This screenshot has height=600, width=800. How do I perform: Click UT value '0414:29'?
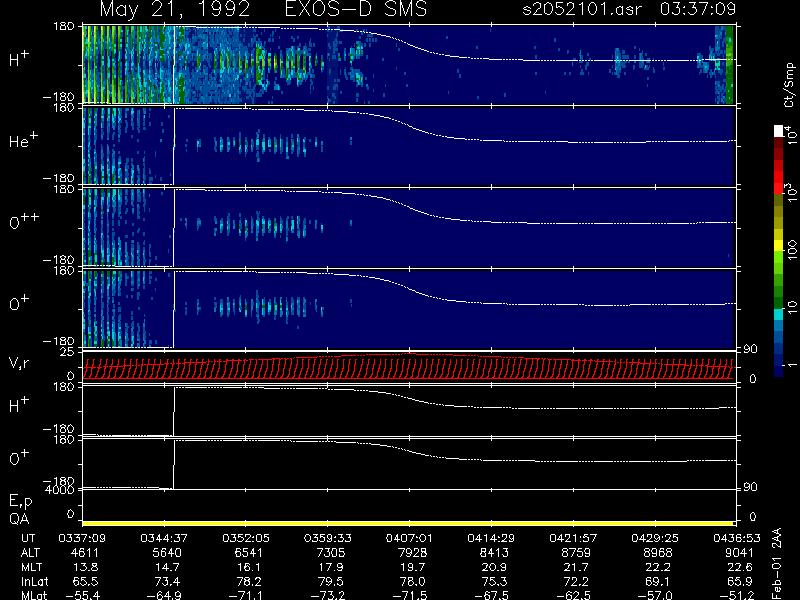click(x=491, y=538)
